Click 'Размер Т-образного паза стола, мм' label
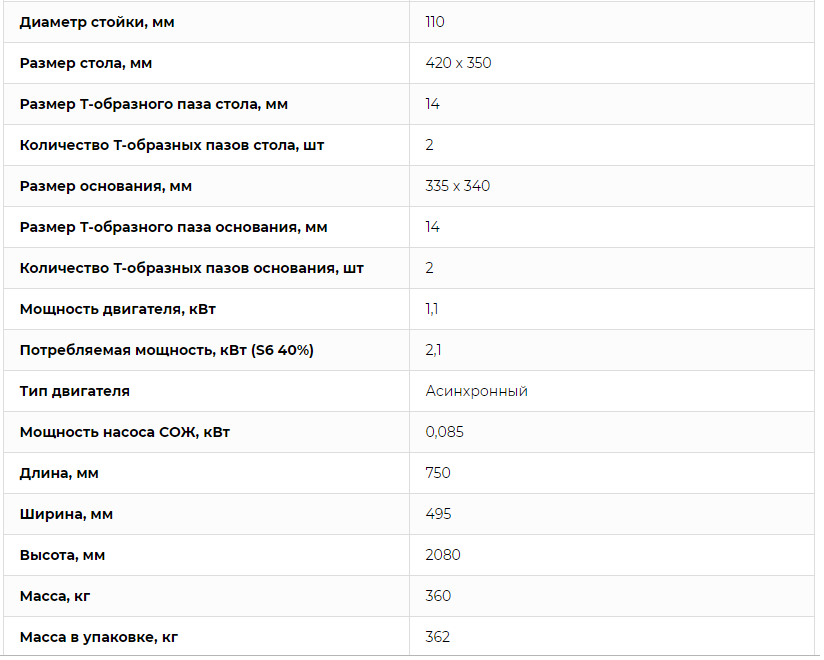Screen dimensions: 824x660 coord(153,105)
